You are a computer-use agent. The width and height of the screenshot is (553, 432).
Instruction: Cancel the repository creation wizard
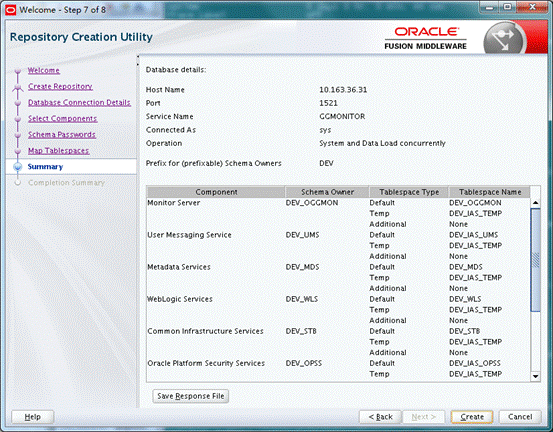520,417
